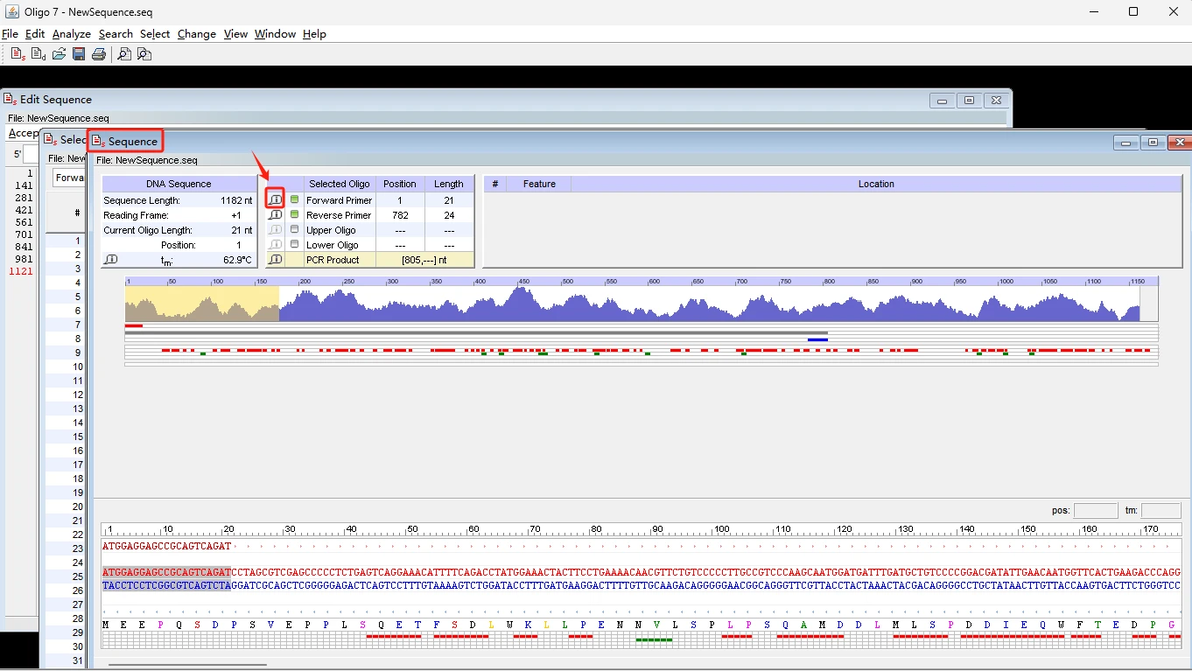Click the open file folder icon
This screenshot has width=1192, height=671.
click(59, 54)
